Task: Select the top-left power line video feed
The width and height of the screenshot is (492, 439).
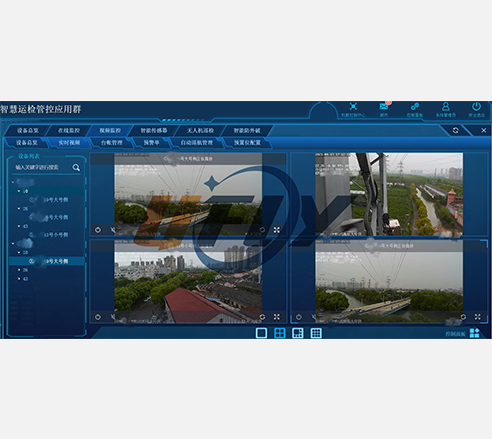Action: coord(188,194)
